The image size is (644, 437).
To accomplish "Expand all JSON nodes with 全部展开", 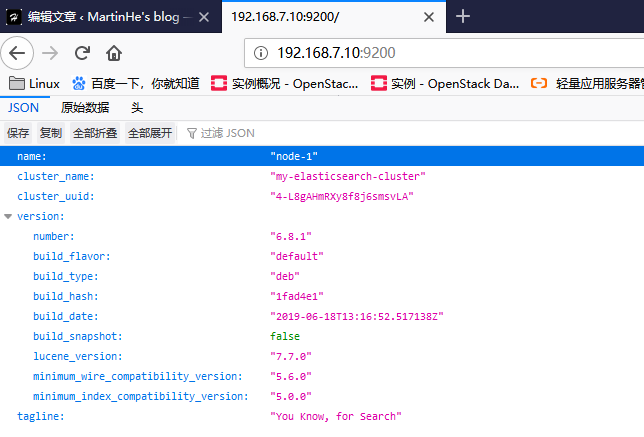I will pos(150,133).
